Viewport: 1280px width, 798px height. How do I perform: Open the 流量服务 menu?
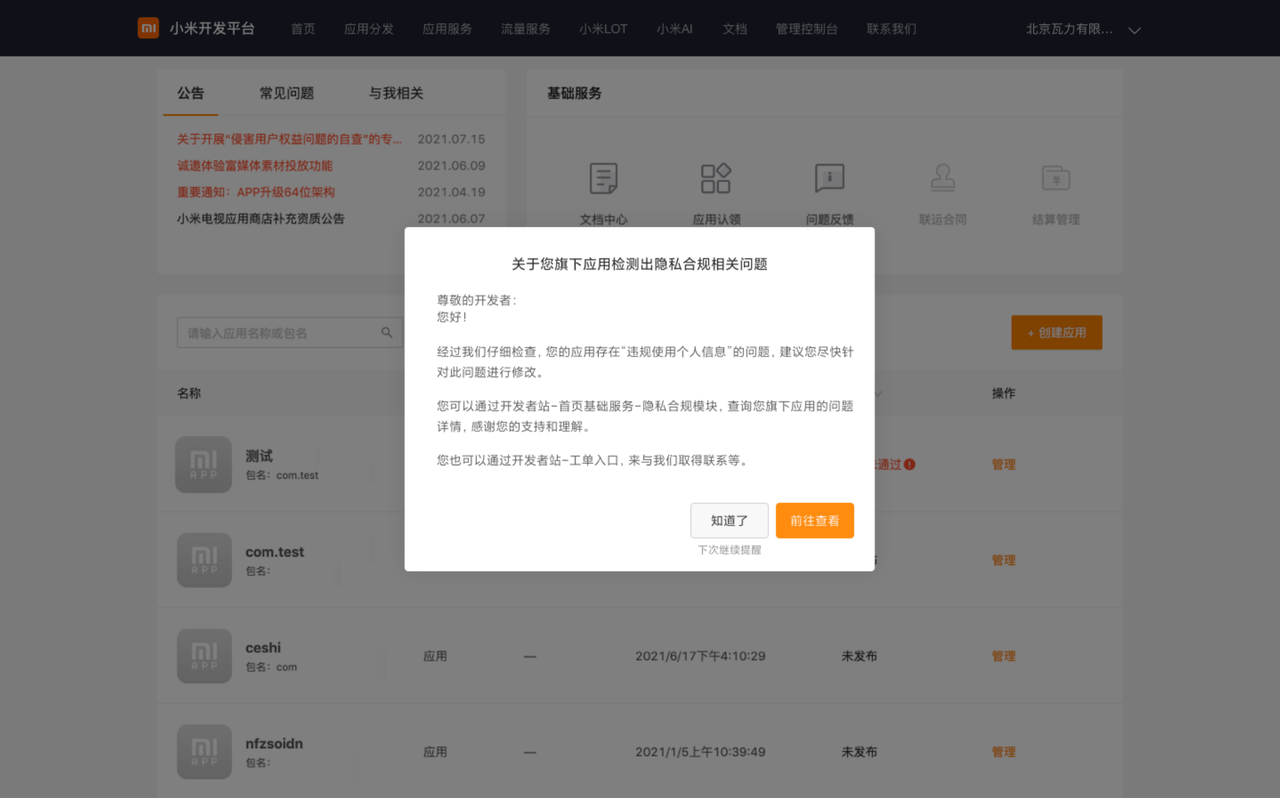click(526, 29)
